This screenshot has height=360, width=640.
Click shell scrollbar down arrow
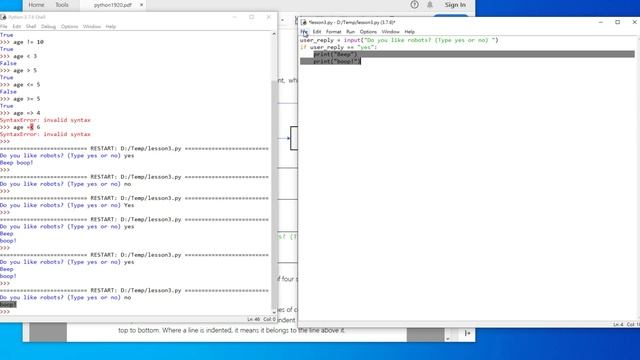tap(274, 312)
